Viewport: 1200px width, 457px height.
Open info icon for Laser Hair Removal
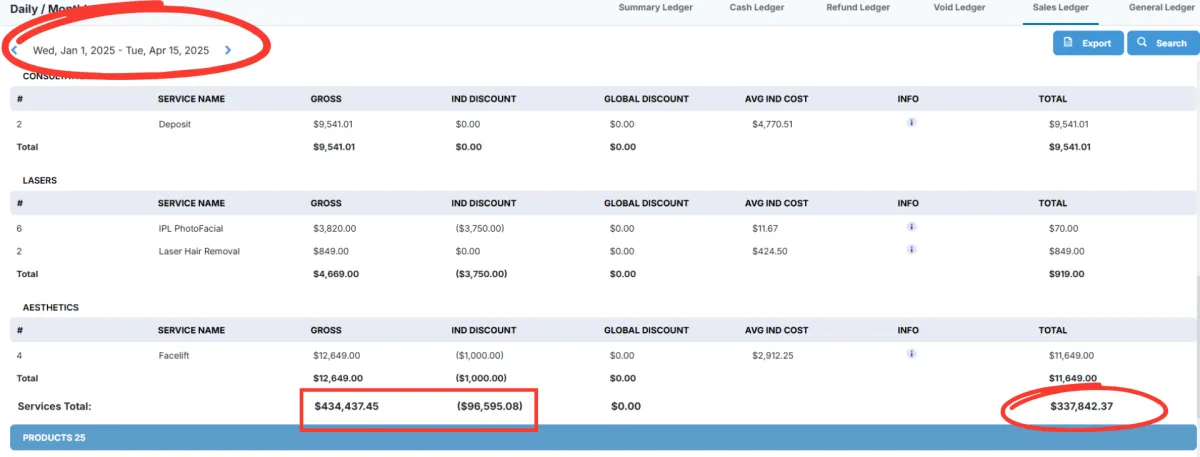coord(911,250)
